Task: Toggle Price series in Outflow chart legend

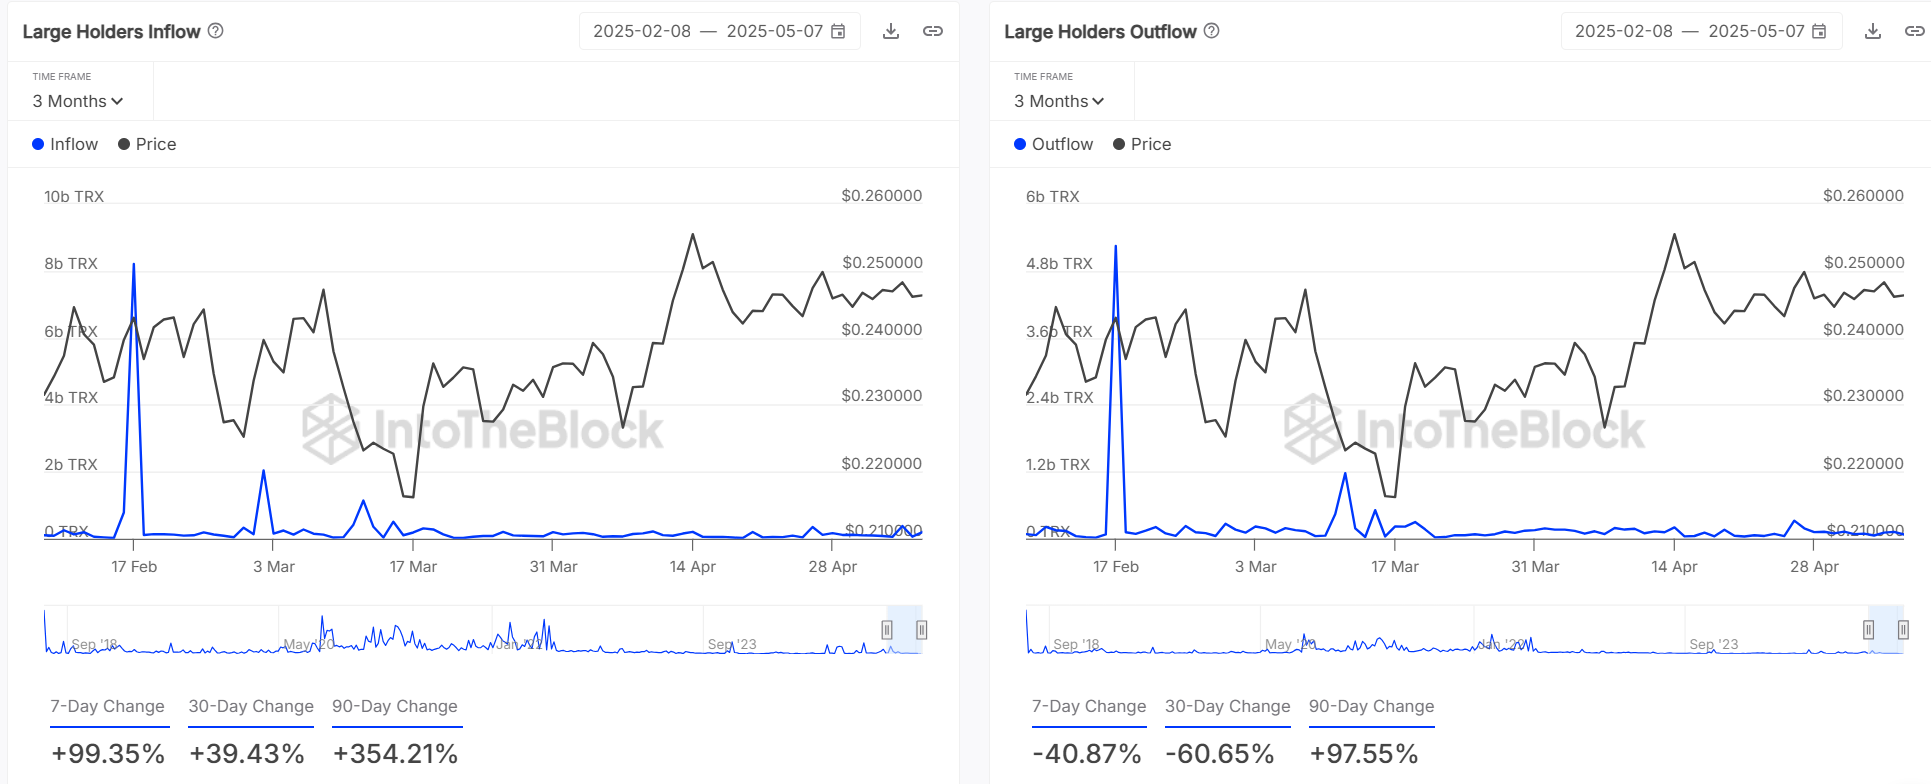Action: pos(1142,144)
